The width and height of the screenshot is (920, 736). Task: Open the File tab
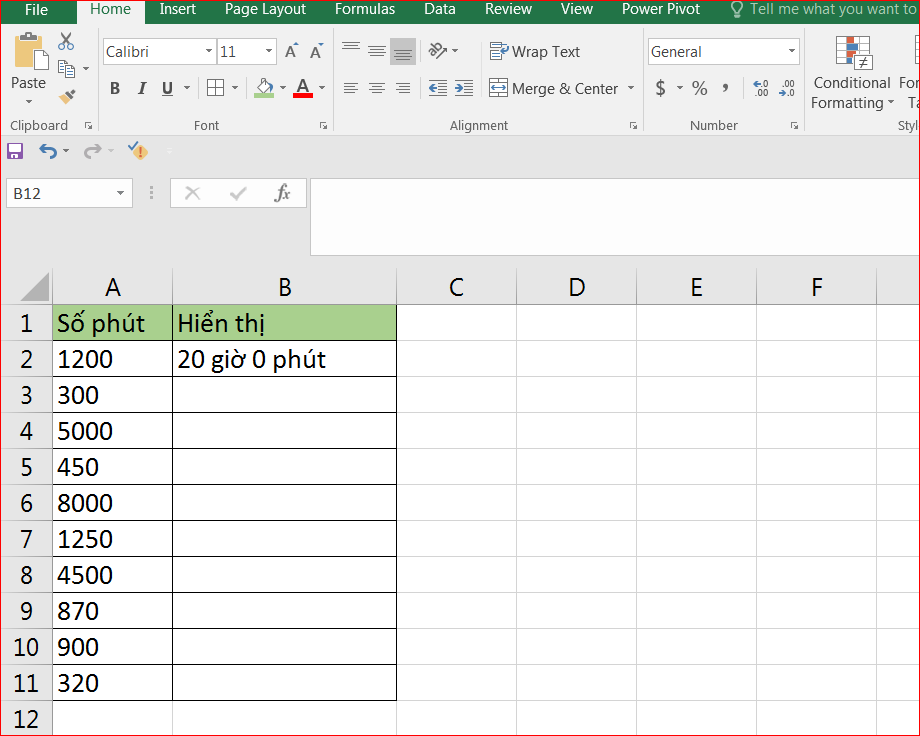36,10
